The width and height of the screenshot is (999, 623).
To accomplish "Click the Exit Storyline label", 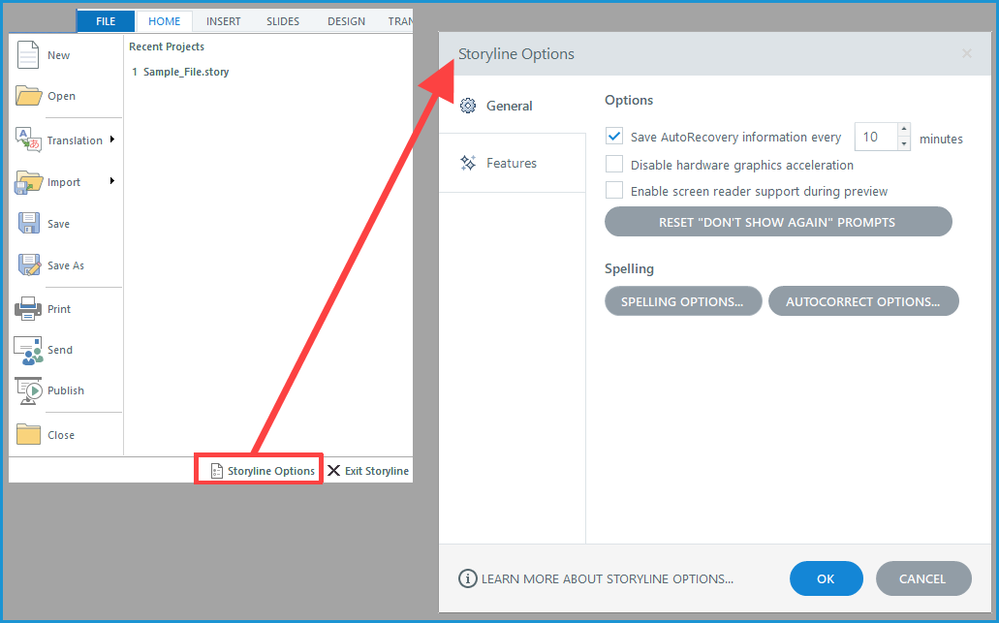I will 377,471.
